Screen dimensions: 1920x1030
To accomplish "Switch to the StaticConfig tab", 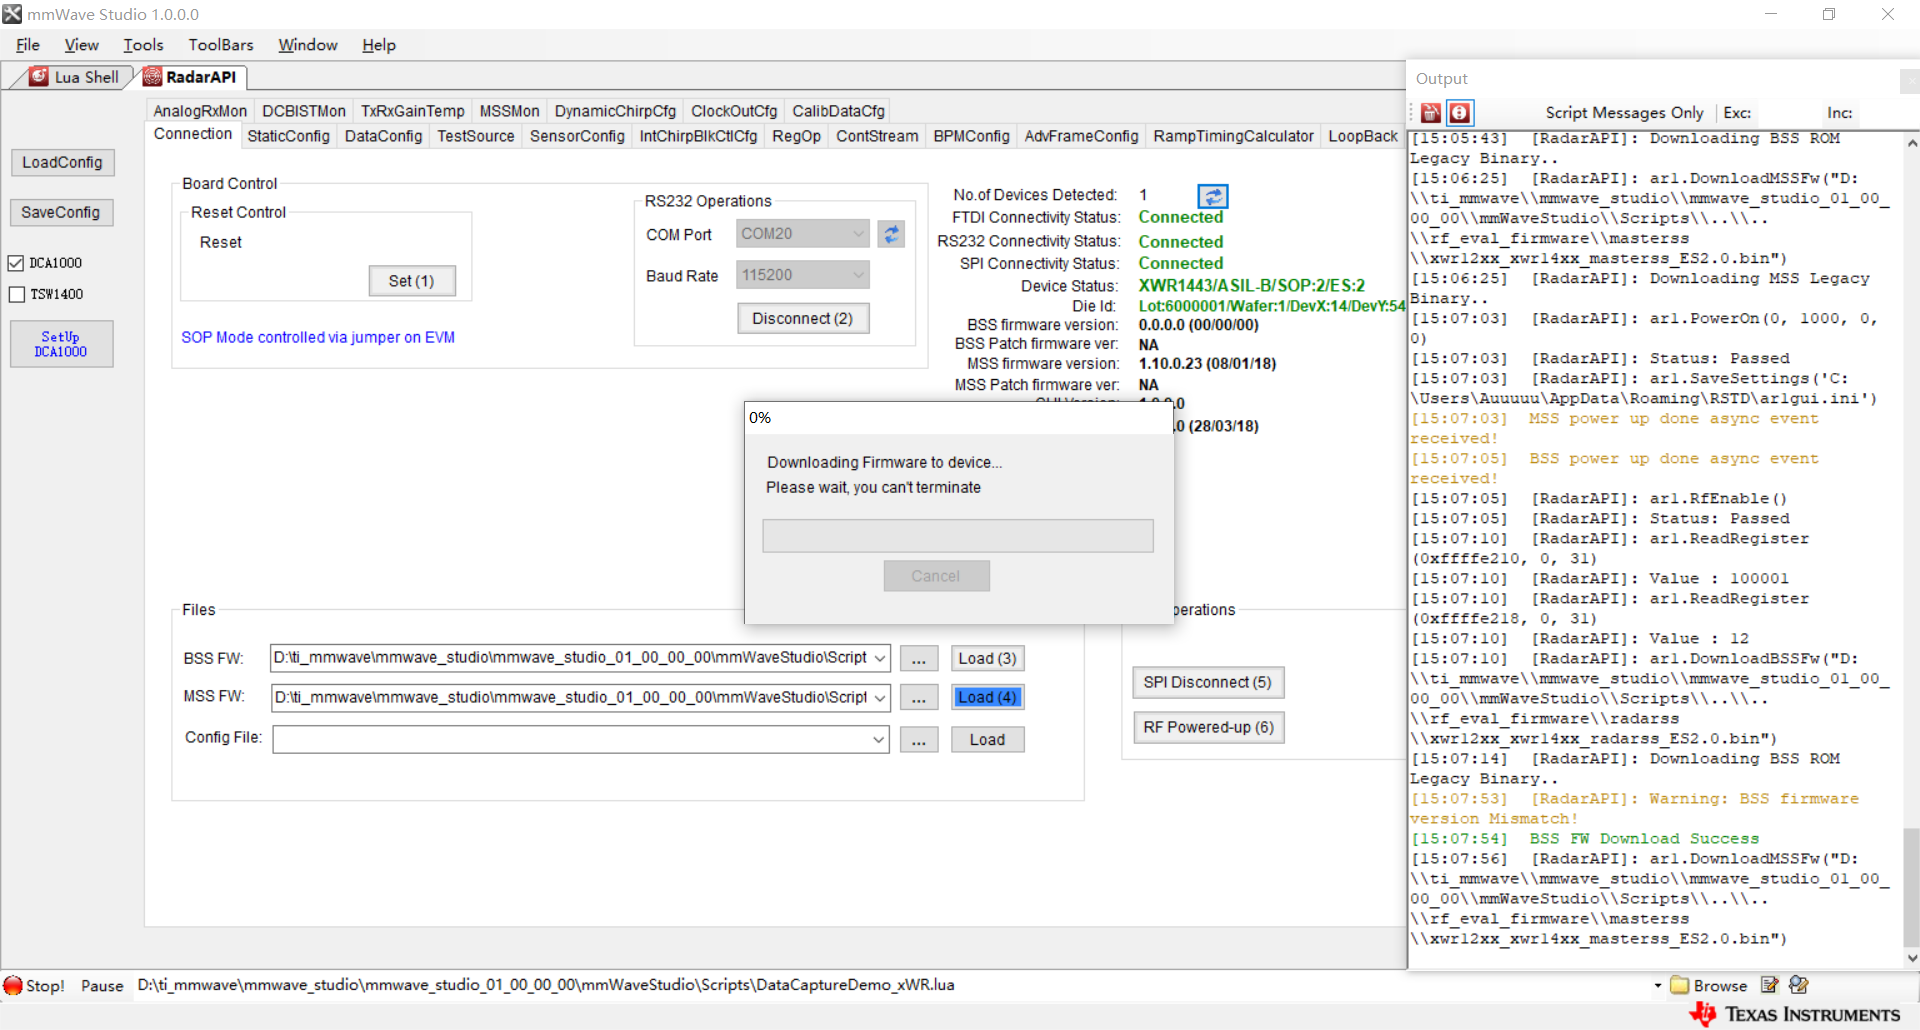I will [288, 136].
